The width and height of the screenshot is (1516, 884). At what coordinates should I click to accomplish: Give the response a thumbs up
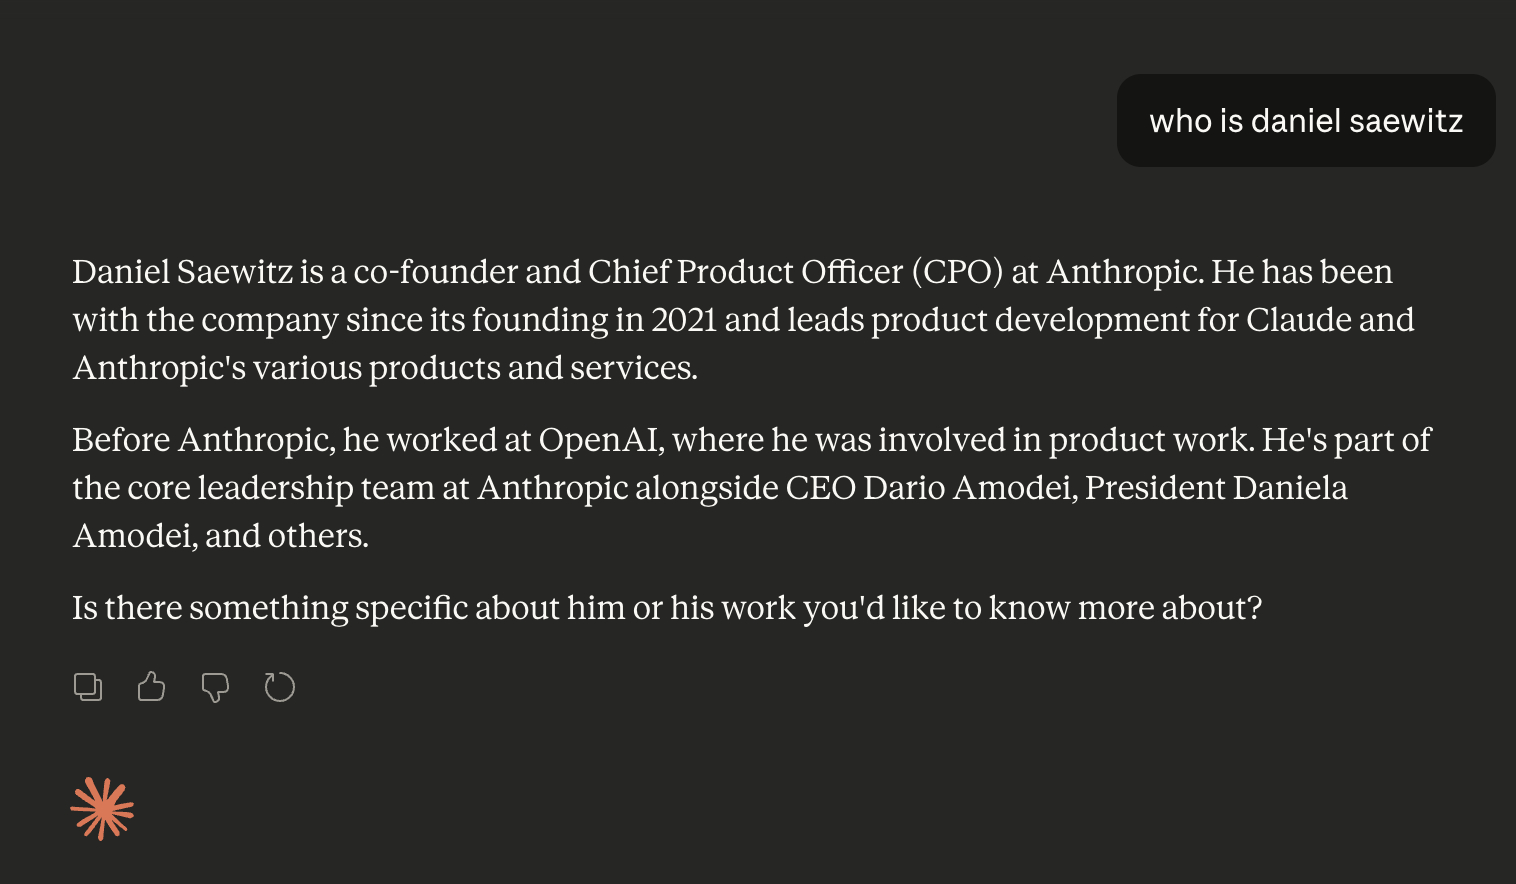click(151, 687)
